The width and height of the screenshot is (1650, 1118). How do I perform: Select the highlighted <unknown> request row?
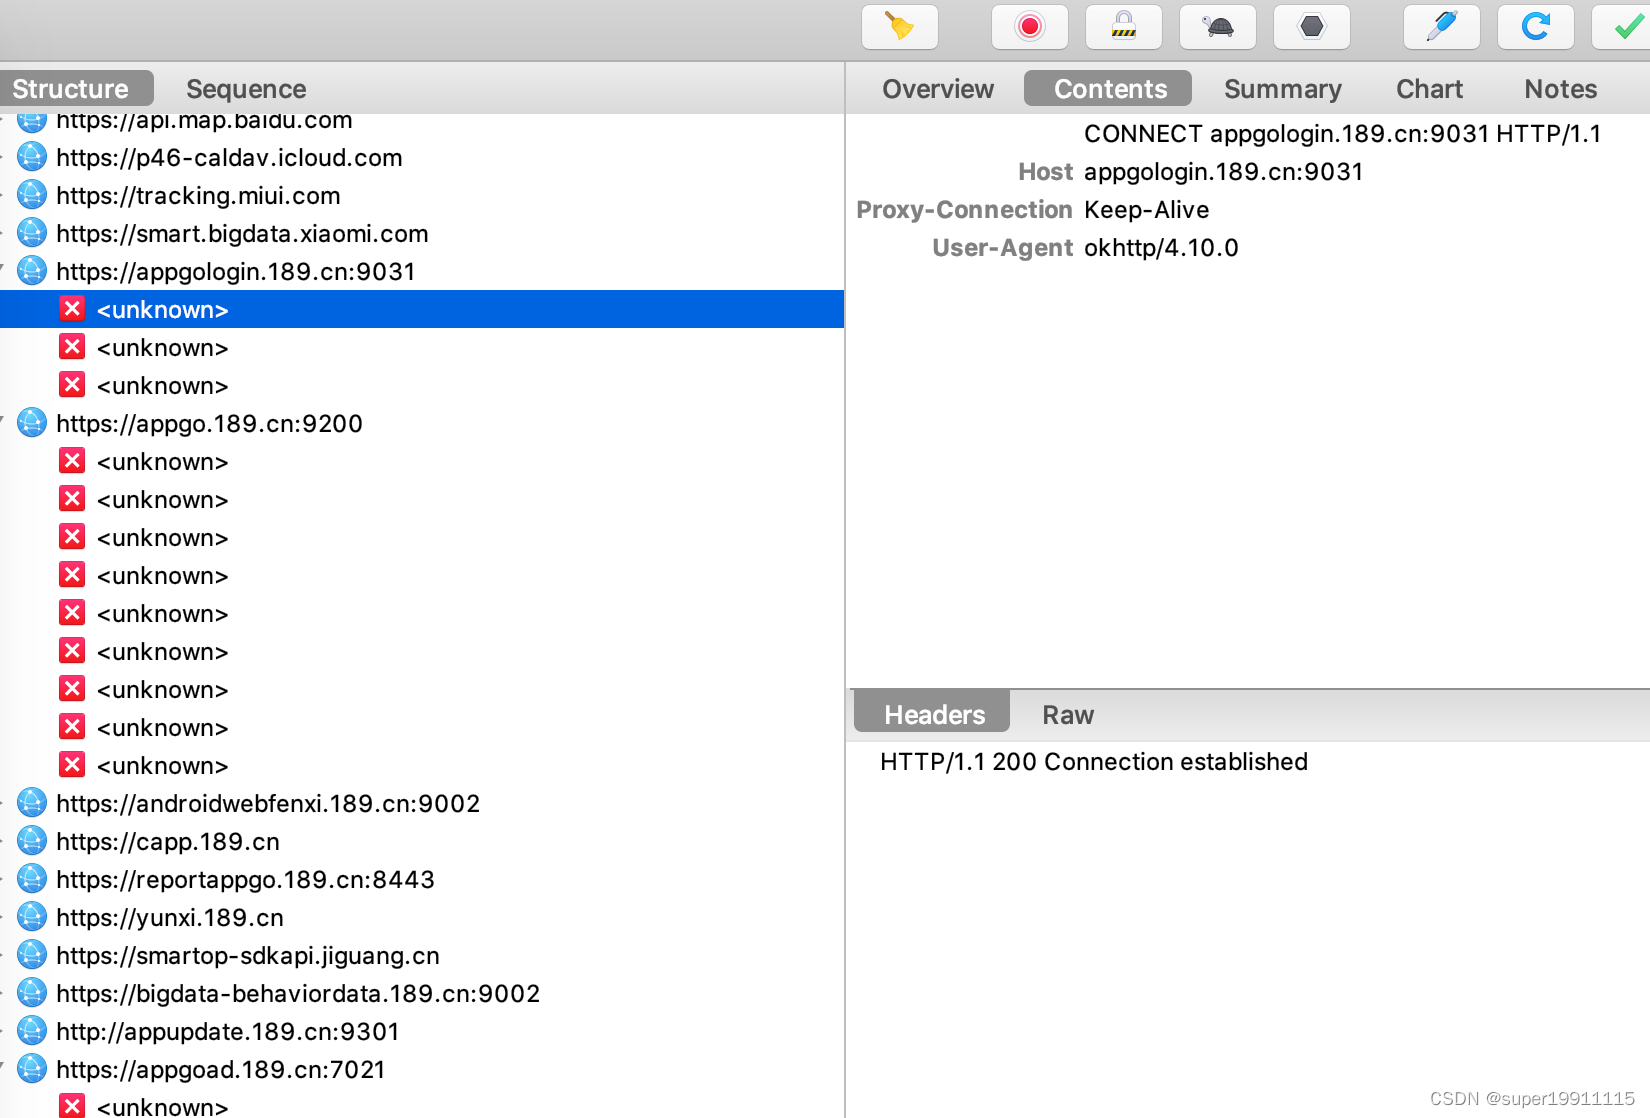point(422,309)
